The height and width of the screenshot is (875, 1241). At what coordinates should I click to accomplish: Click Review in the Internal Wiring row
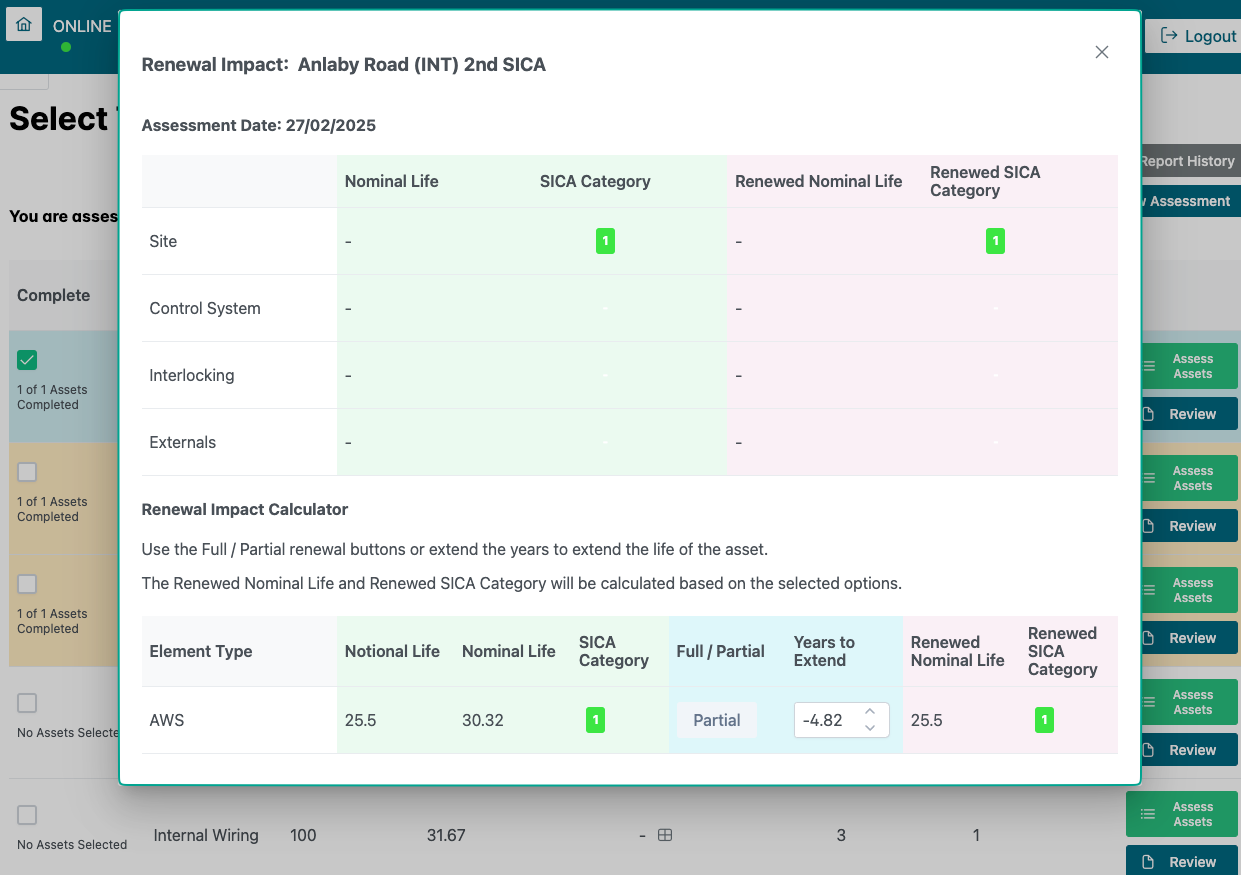(1182, 862)
